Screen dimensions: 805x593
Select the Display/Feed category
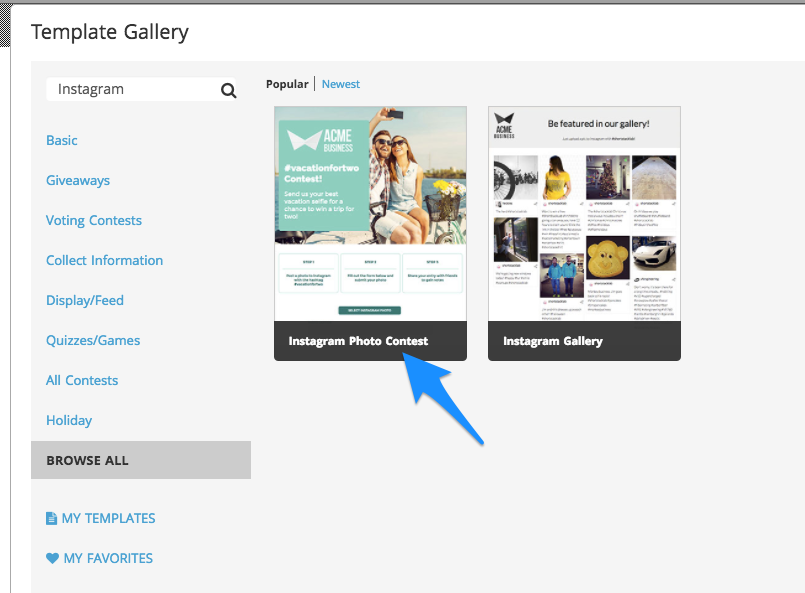pos(85,300)
